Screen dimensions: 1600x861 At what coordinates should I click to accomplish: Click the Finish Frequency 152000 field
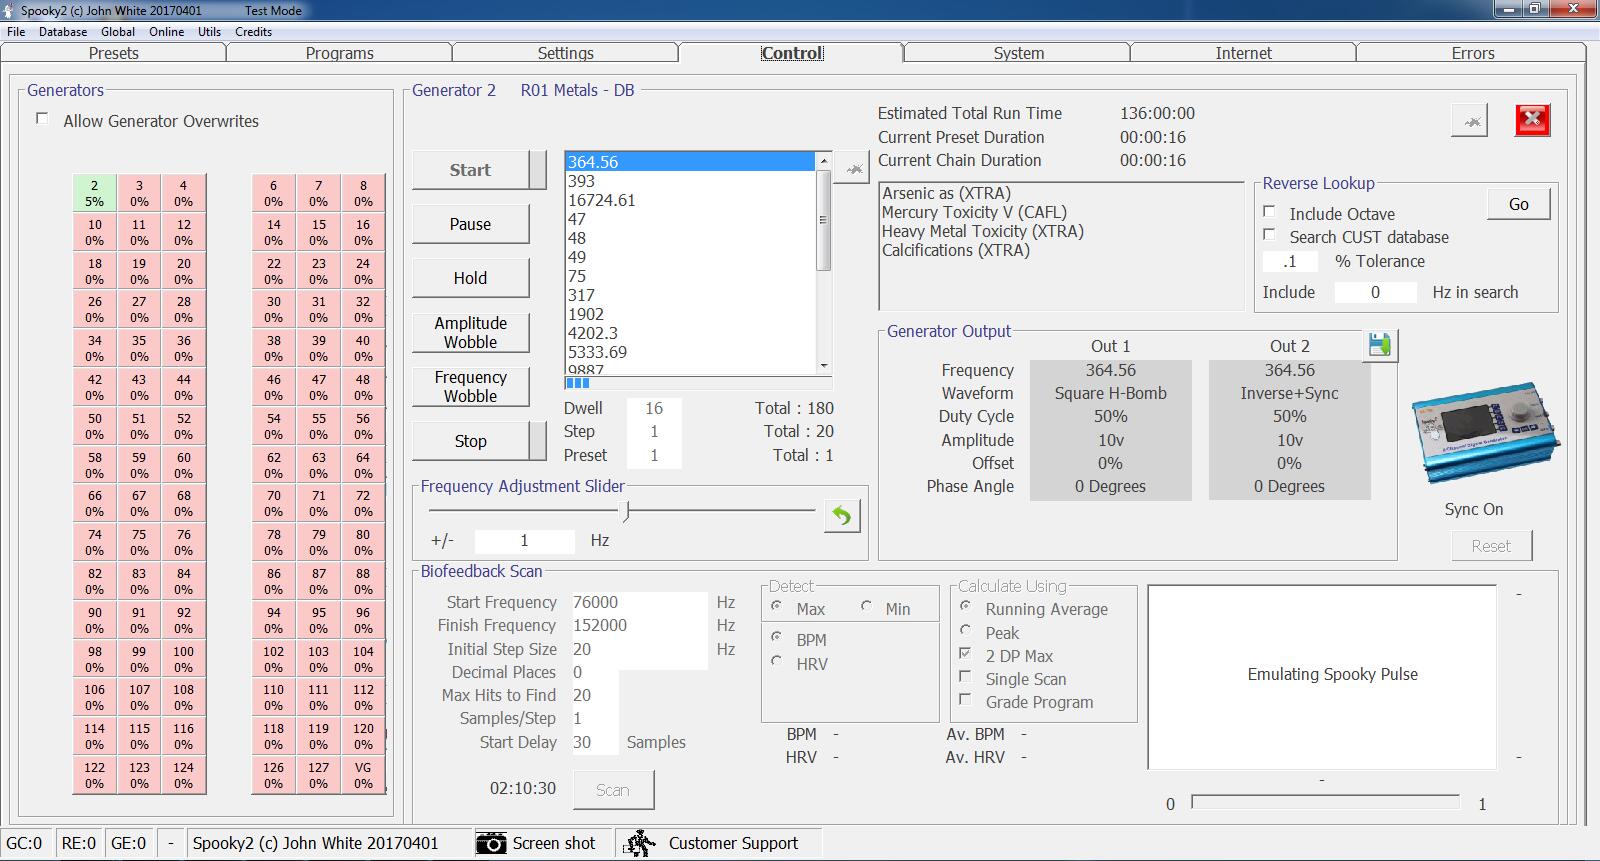[x=638, y=625]
